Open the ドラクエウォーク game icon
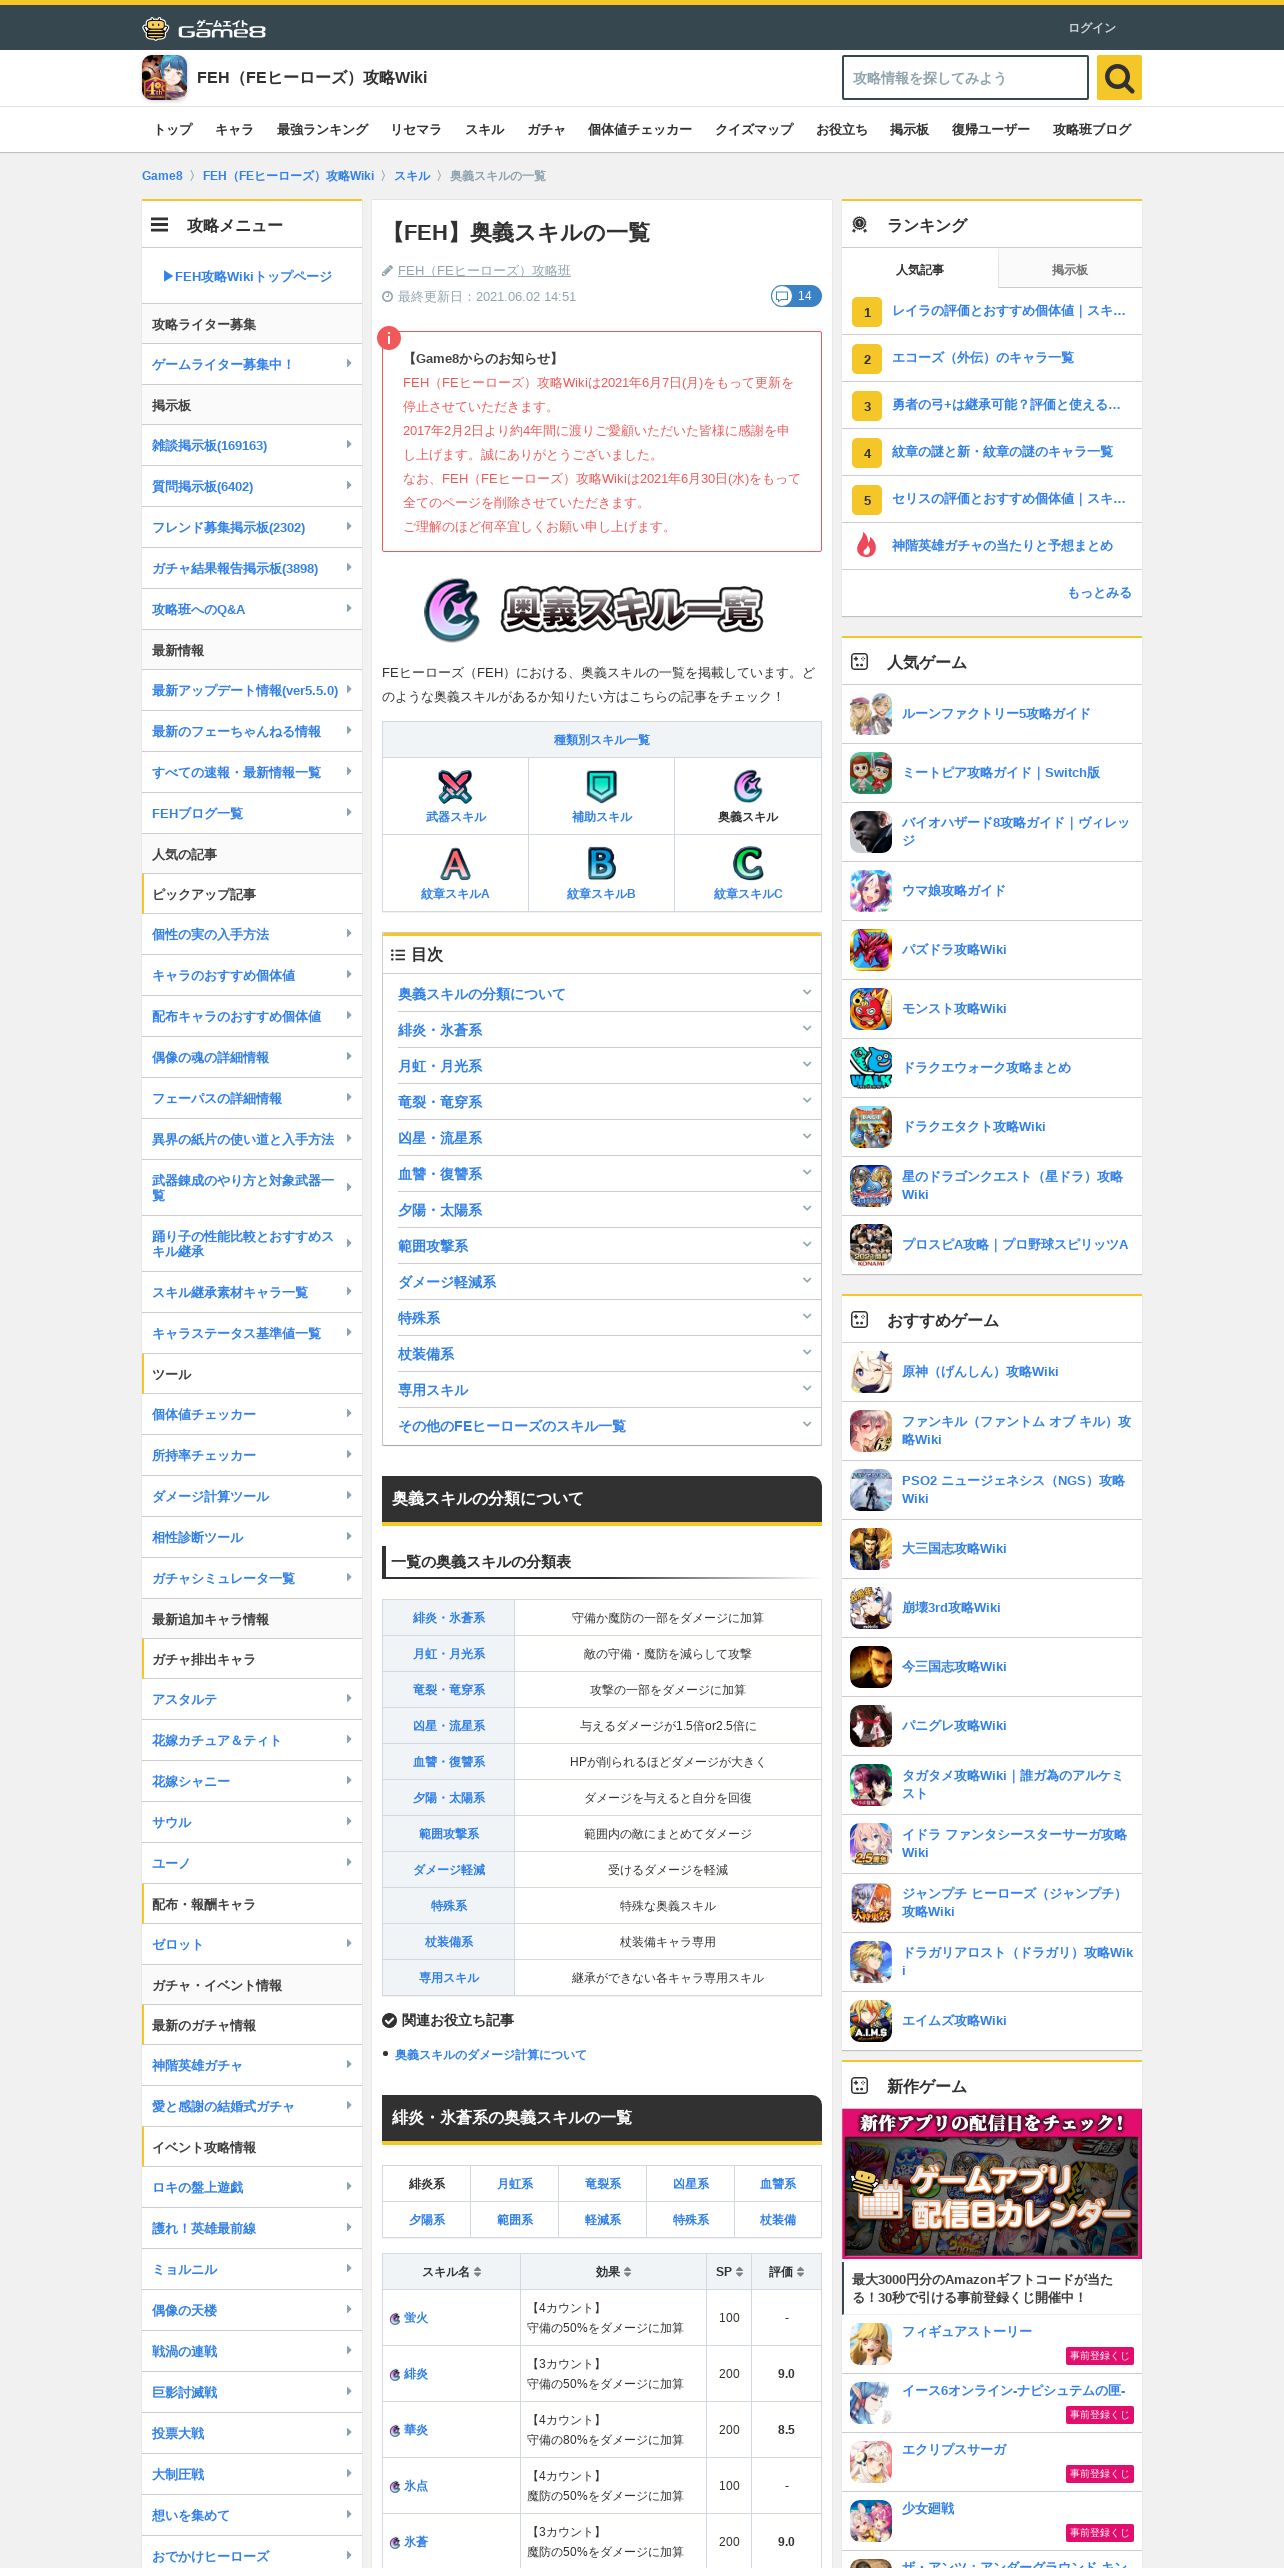1284x2568 pixels. (871, 1068)
